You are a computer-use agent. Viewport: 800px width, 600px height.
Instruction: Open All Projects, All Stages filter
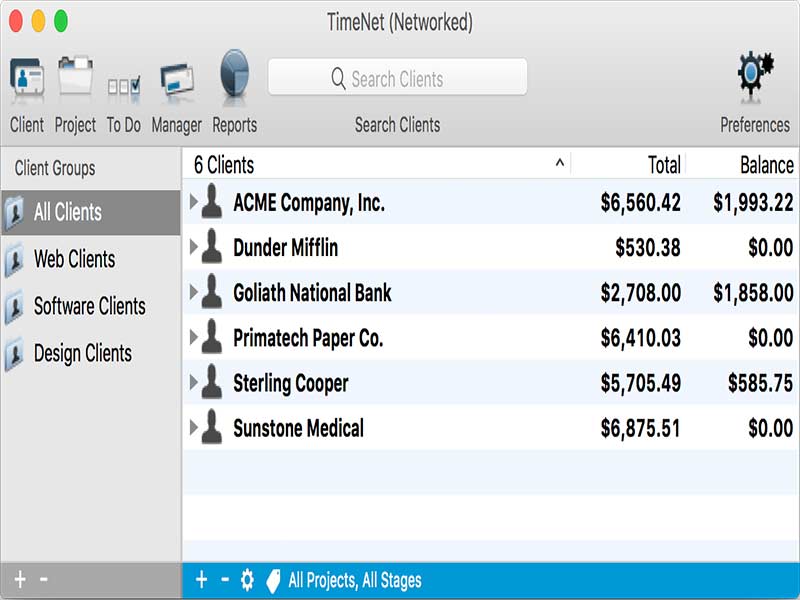(355, 581)
